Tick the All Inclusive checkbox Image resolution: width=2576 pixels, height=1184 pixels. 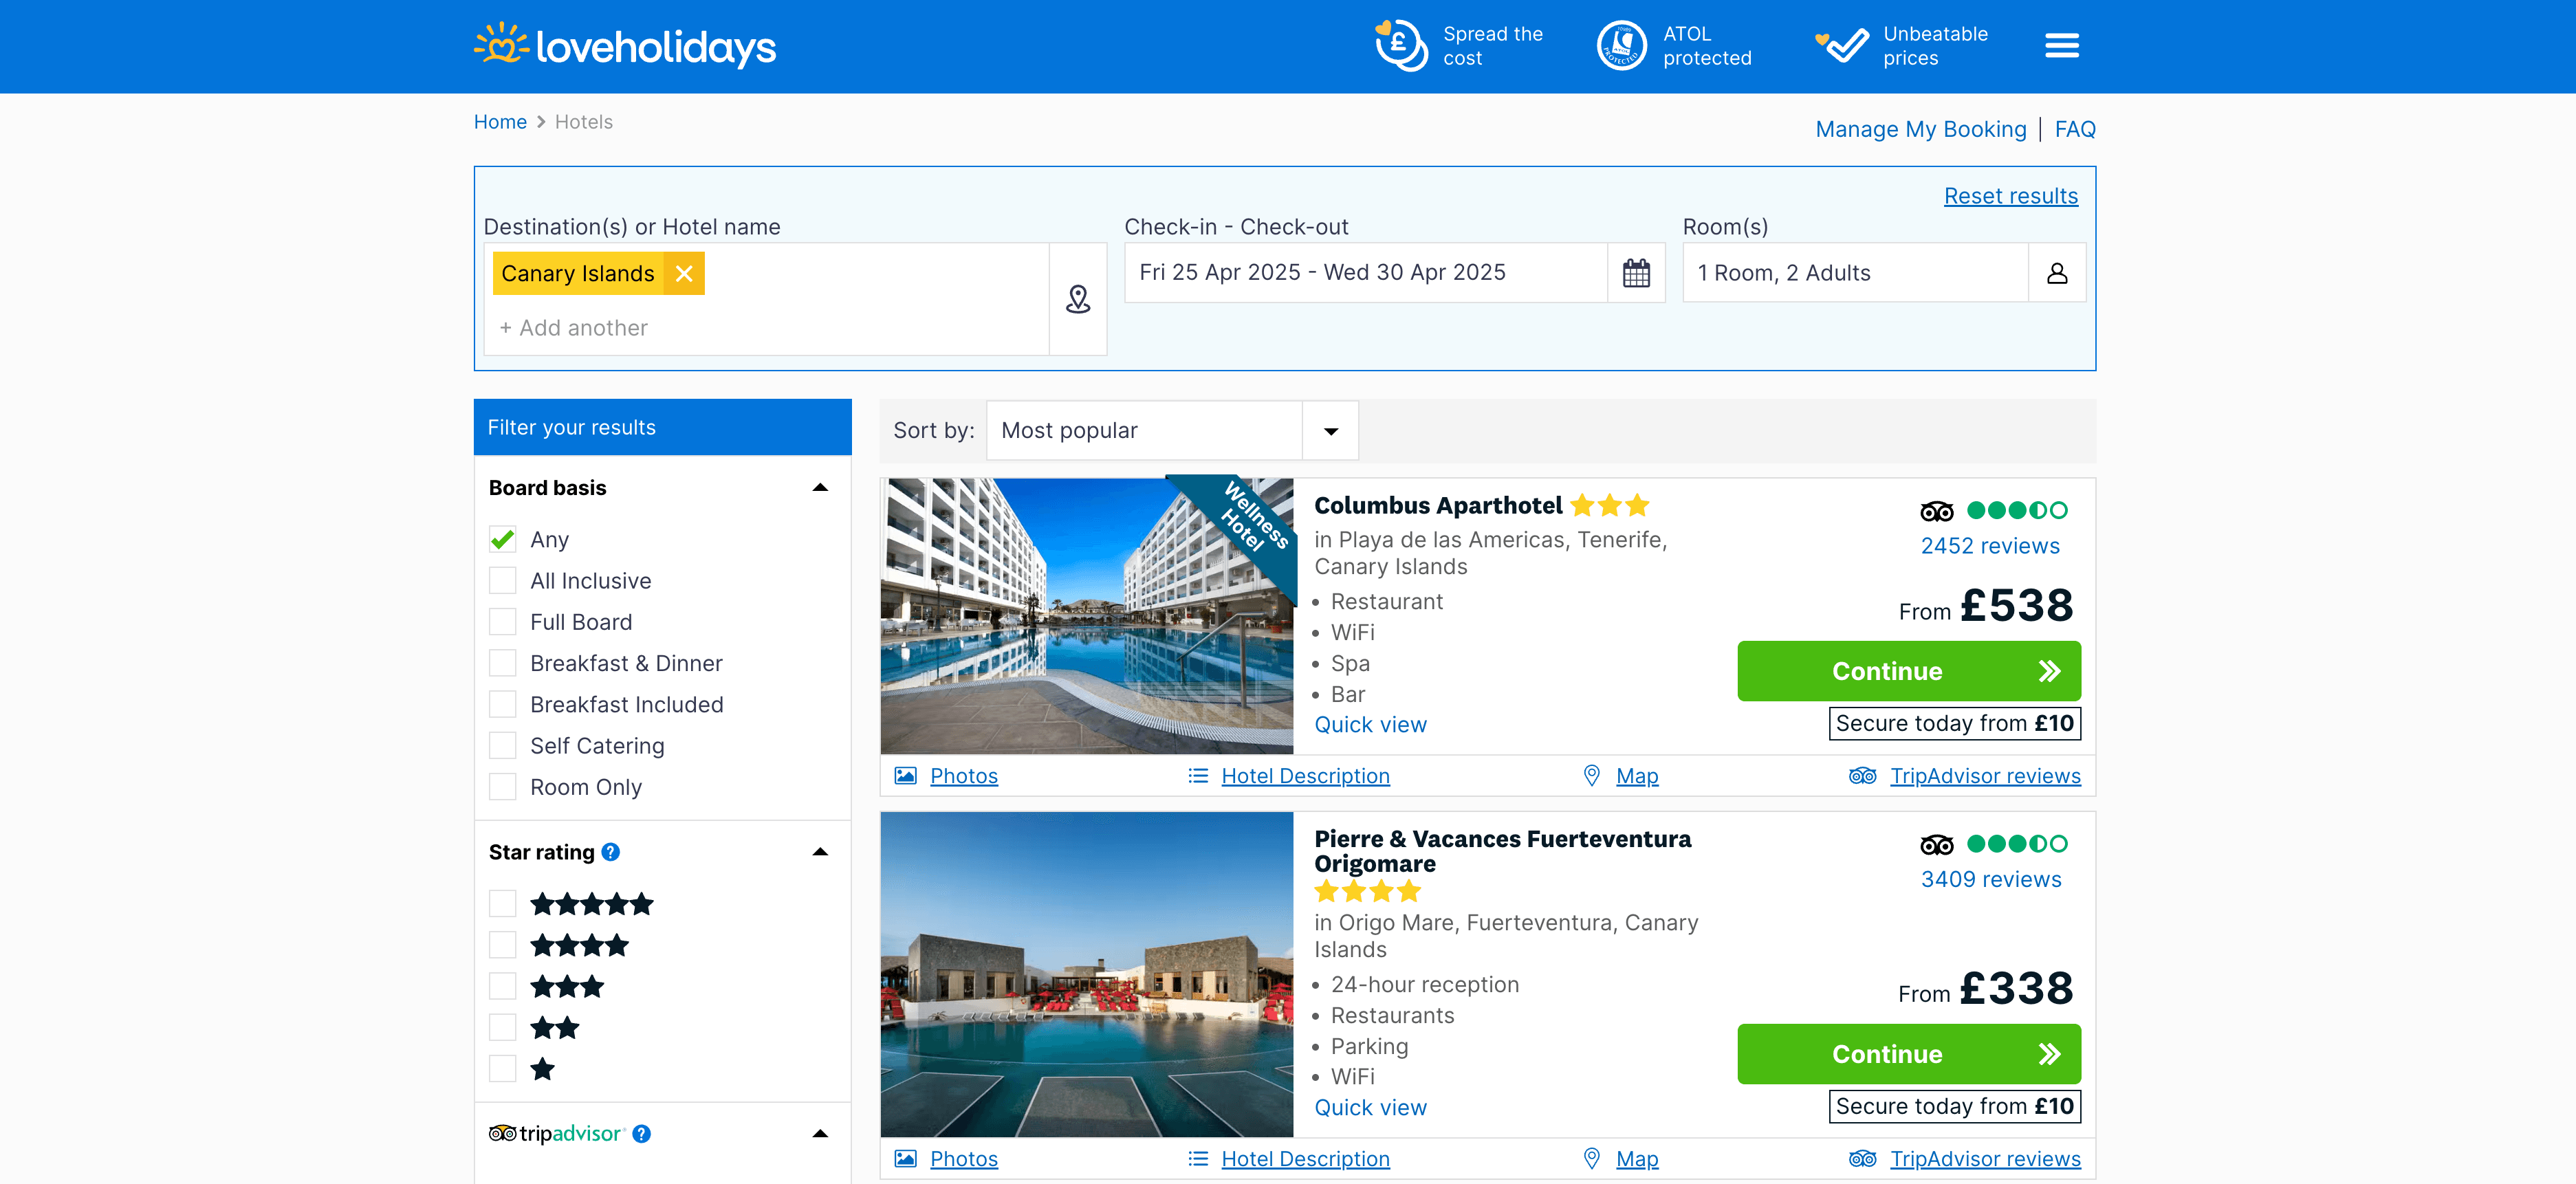tap(502, 581)
